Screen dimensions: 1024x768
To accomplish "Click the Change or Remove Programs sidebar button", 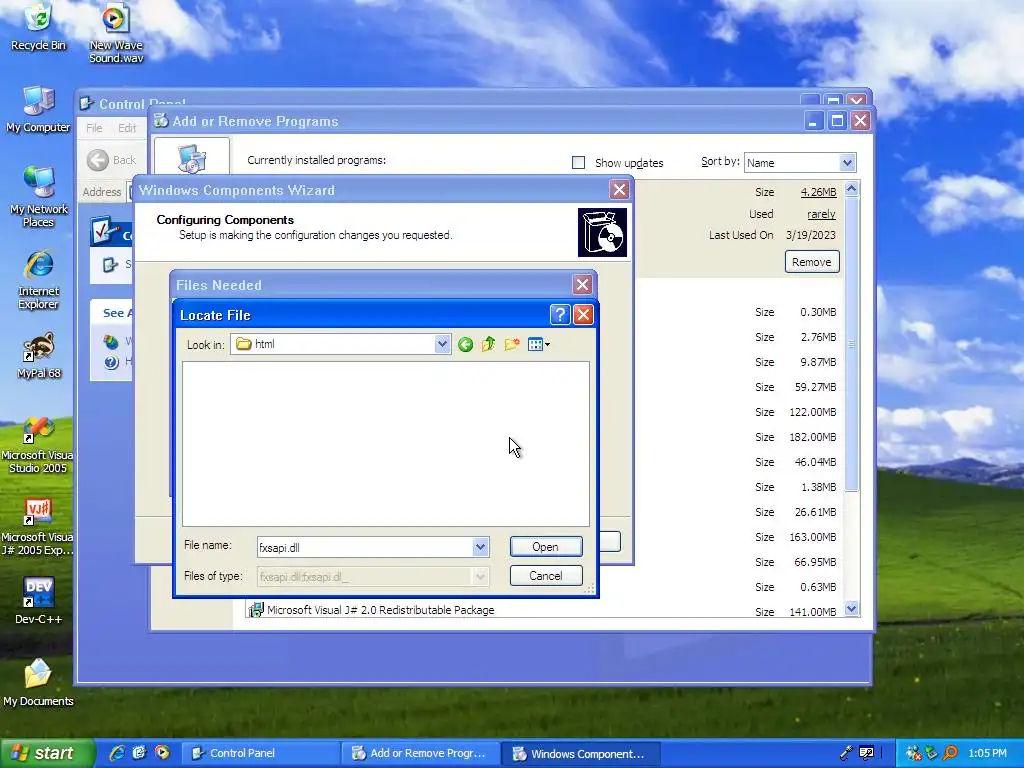I will pos(191,157).
